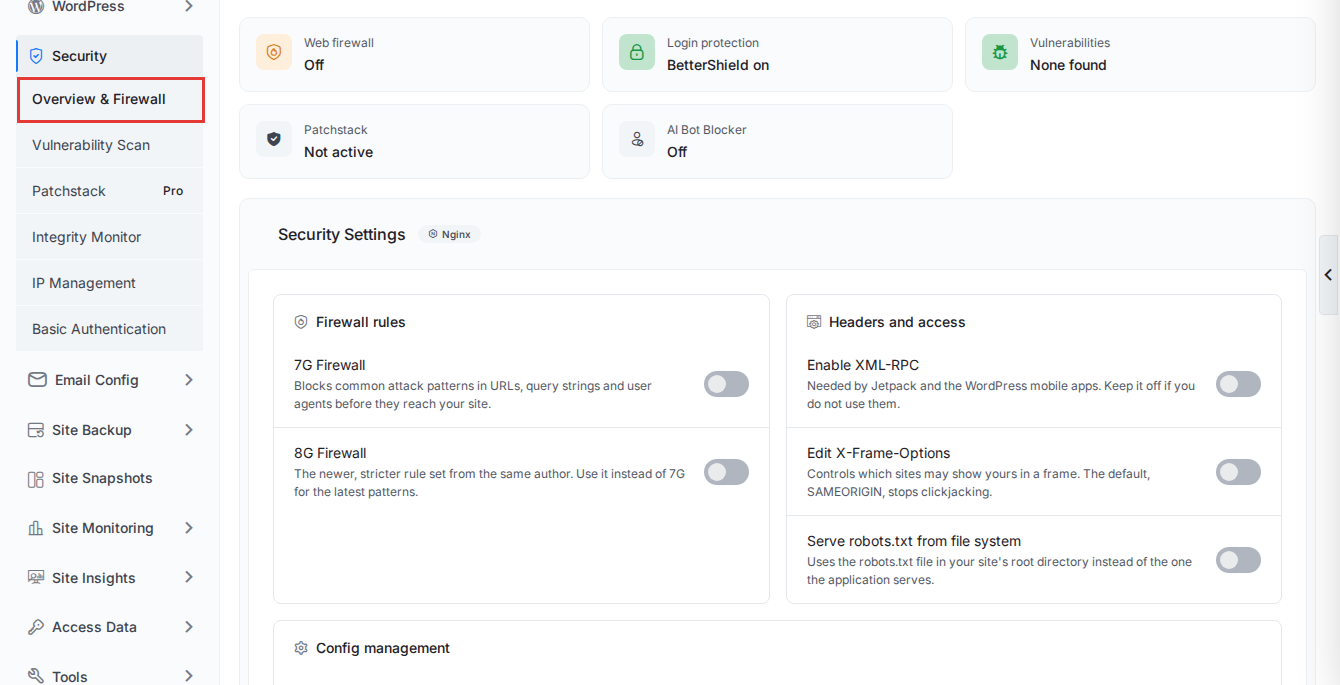Viewport: 1340px width, 685px height.
Task: Click the Vulnerabilities None found card
Action: point(1140,54)
